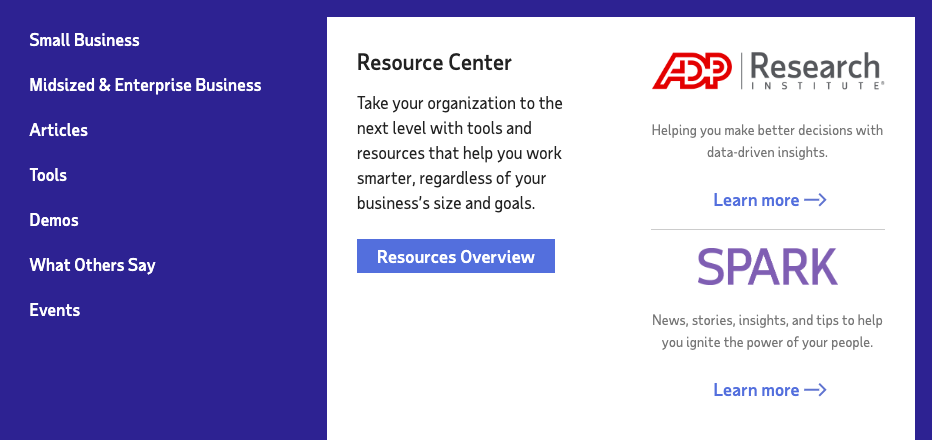Click the Resource Center heading
Screen dimensions: 932x440
point(434,63)
